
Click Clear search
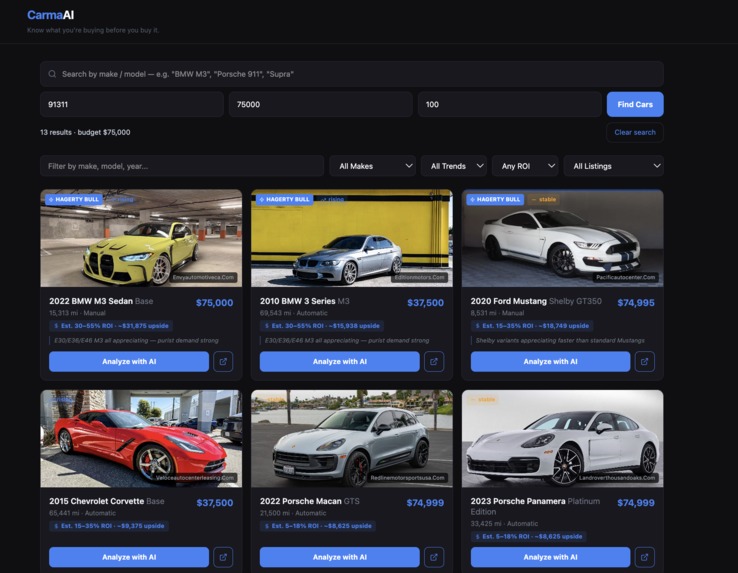[635, 132]
